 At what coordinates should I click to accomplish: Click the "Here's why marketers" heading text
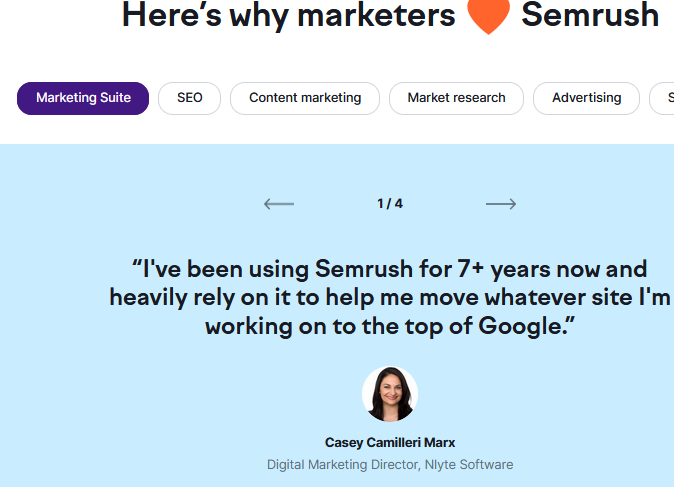[288, 15]
